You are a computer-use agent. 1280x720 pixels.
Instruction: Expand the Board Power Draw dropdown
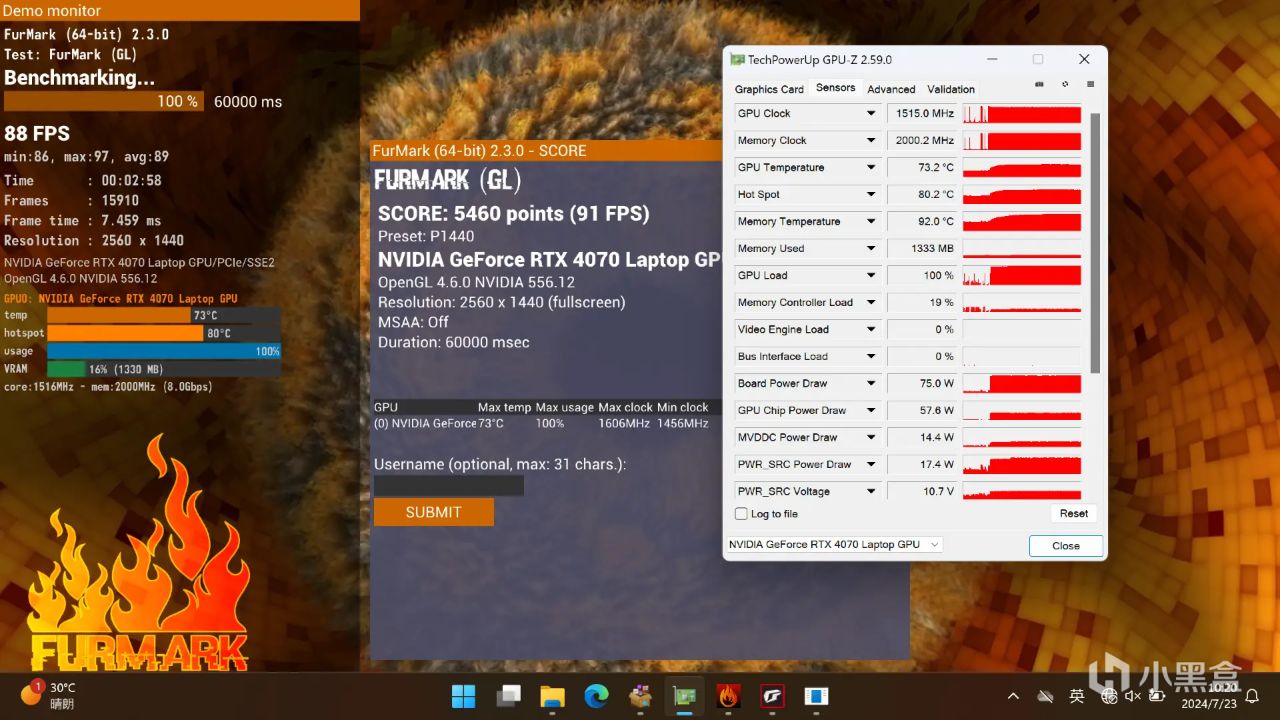click(x=871, y=384)
